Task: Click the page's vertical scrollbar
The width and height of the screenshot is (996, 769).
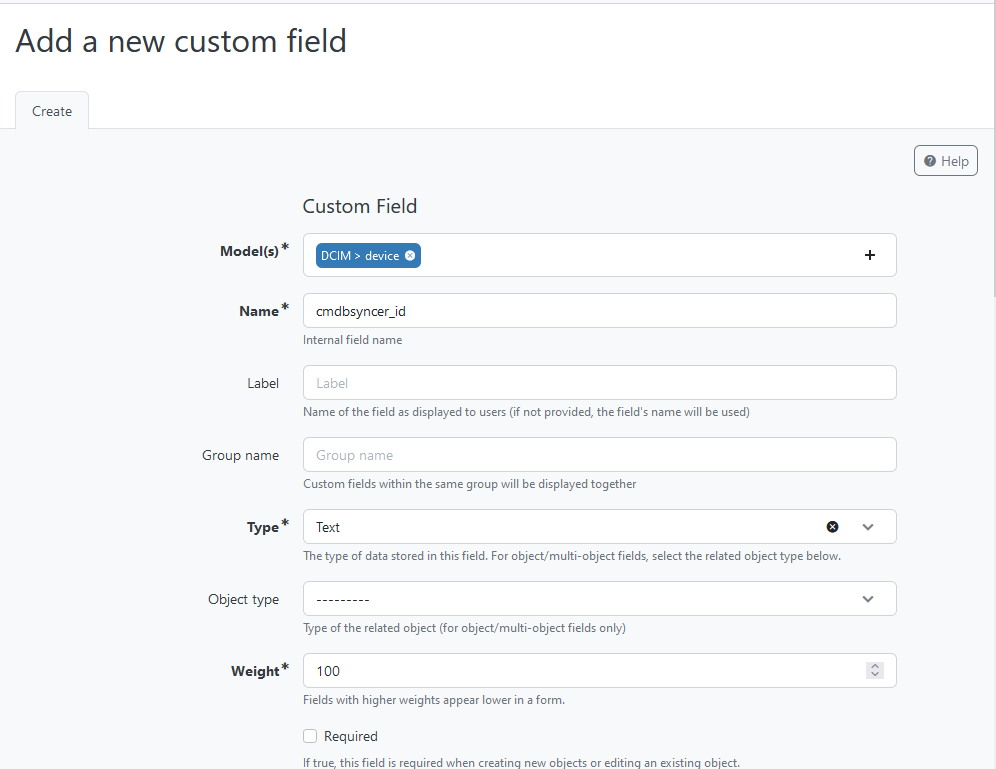Action: (992, 150)
